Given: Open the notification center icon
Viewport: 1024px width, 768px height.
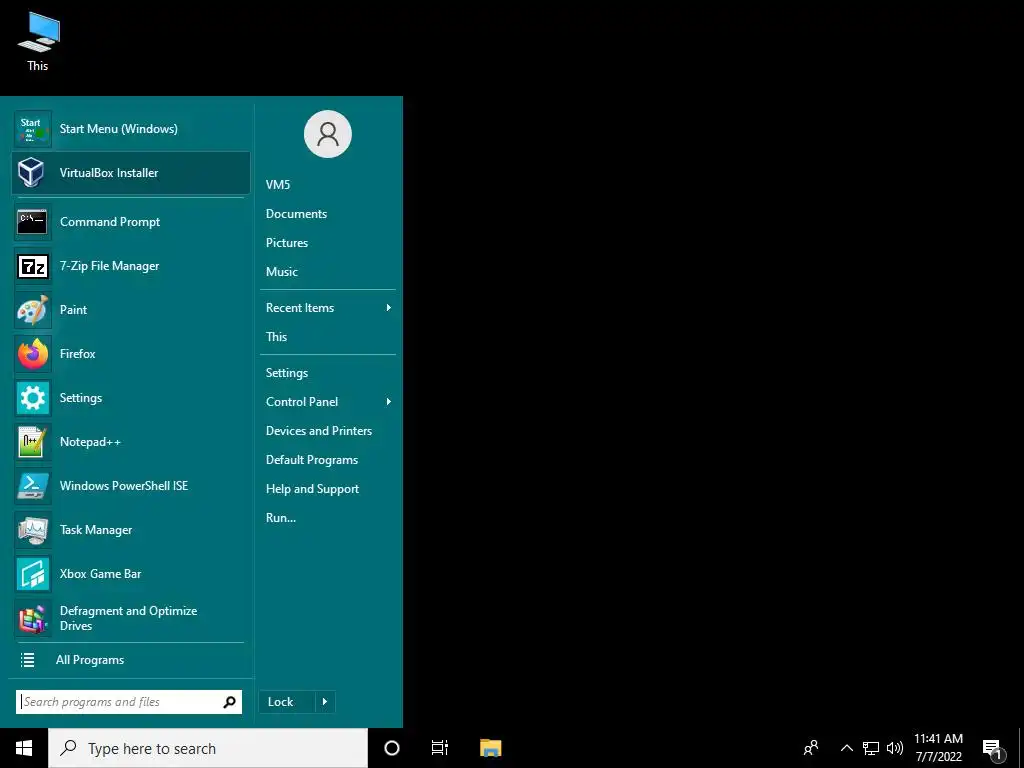Looking at the screenshot, I should 993,750.
